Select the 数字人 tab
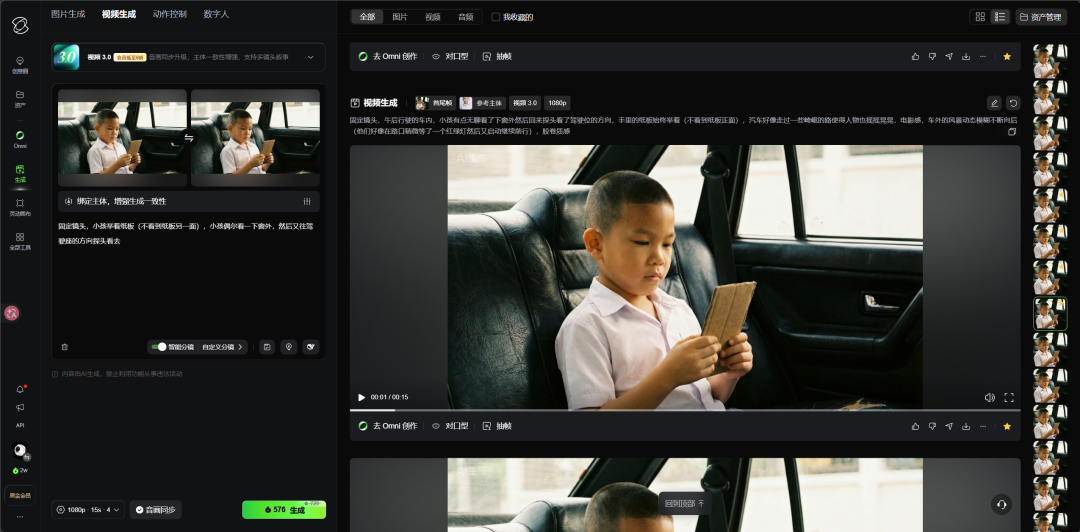The width and height of the screenshot is (1080, 532). tap(216, 15)
